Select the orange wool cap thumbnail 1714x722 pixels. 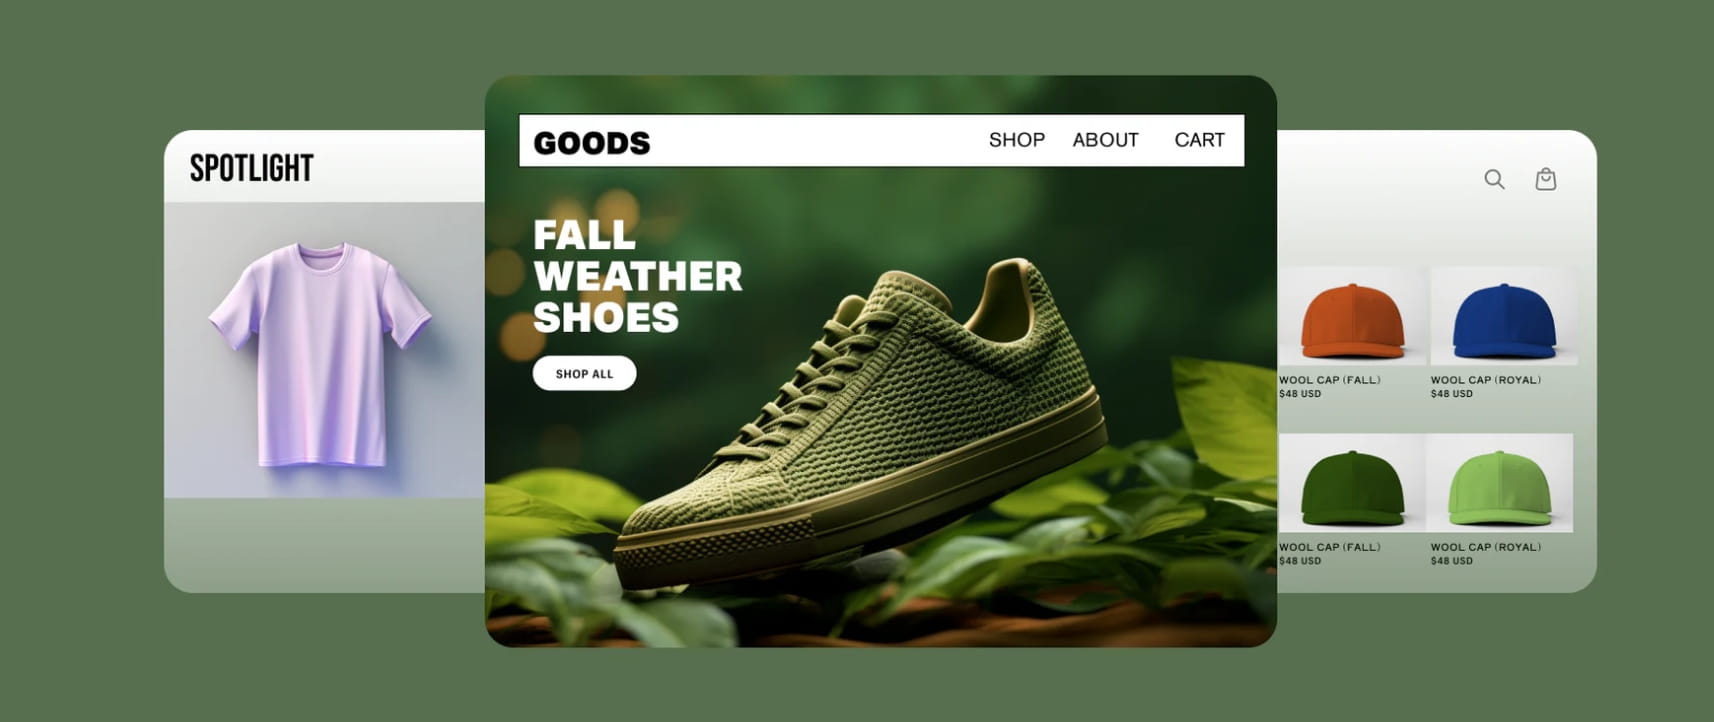[x=1351, y=316]
